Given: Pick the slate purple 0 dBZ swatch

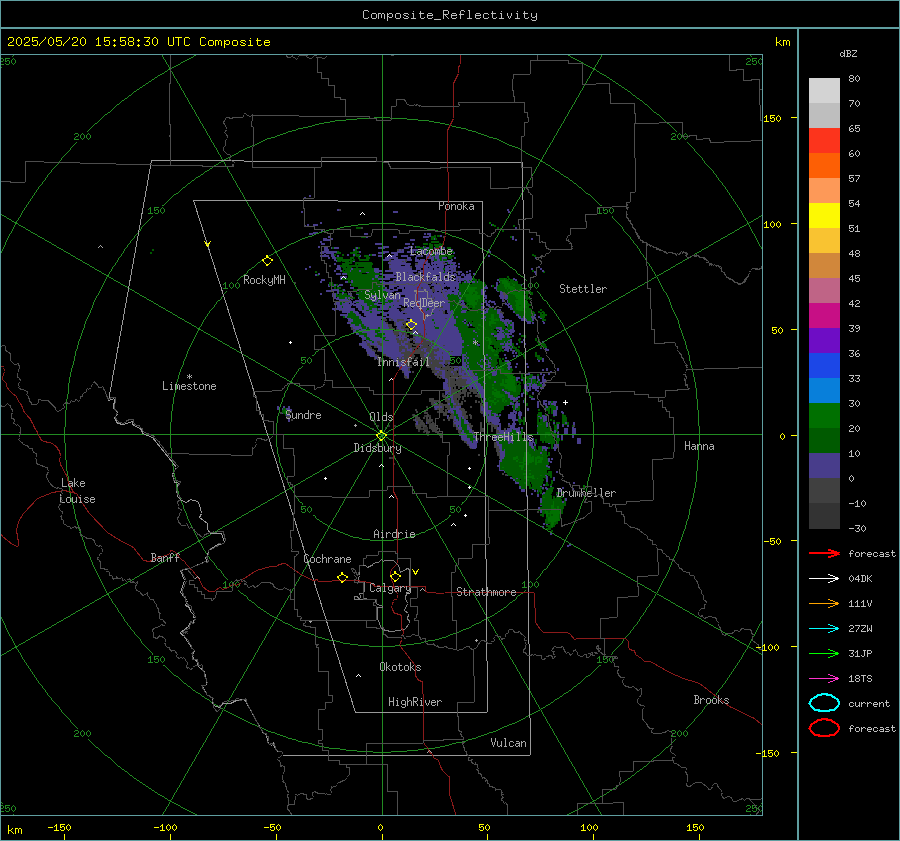Looking at the screenshot, I should (824, 465).
